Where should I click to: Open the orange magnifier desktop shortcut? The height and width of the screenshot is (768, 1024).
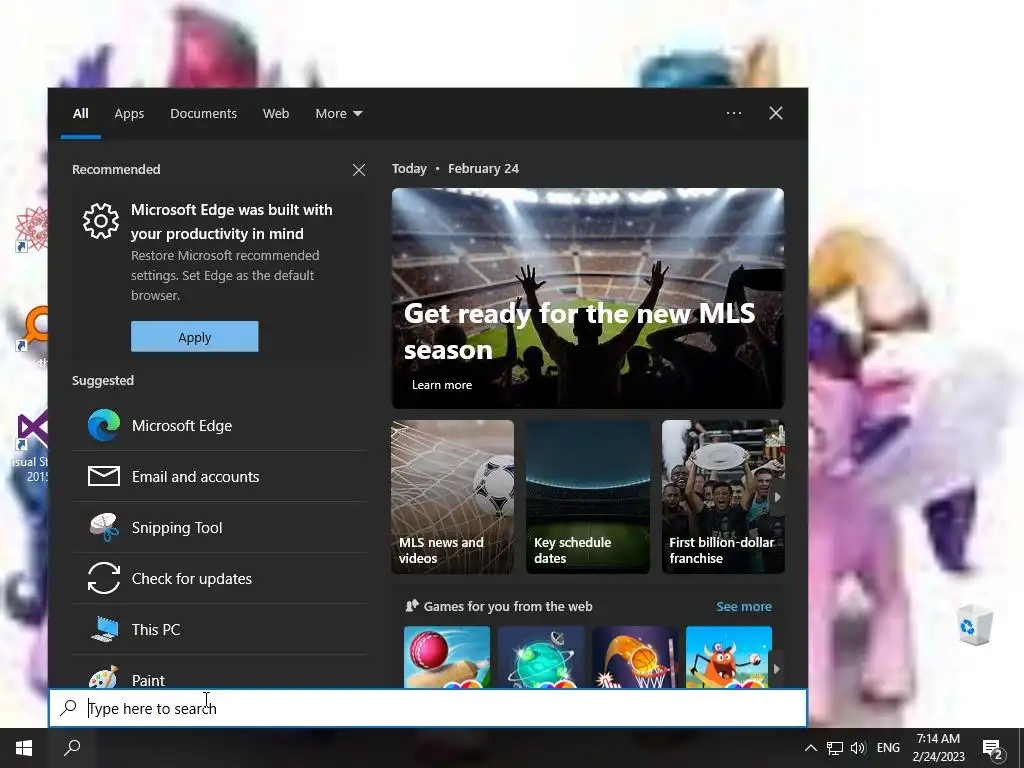(33, 330)
